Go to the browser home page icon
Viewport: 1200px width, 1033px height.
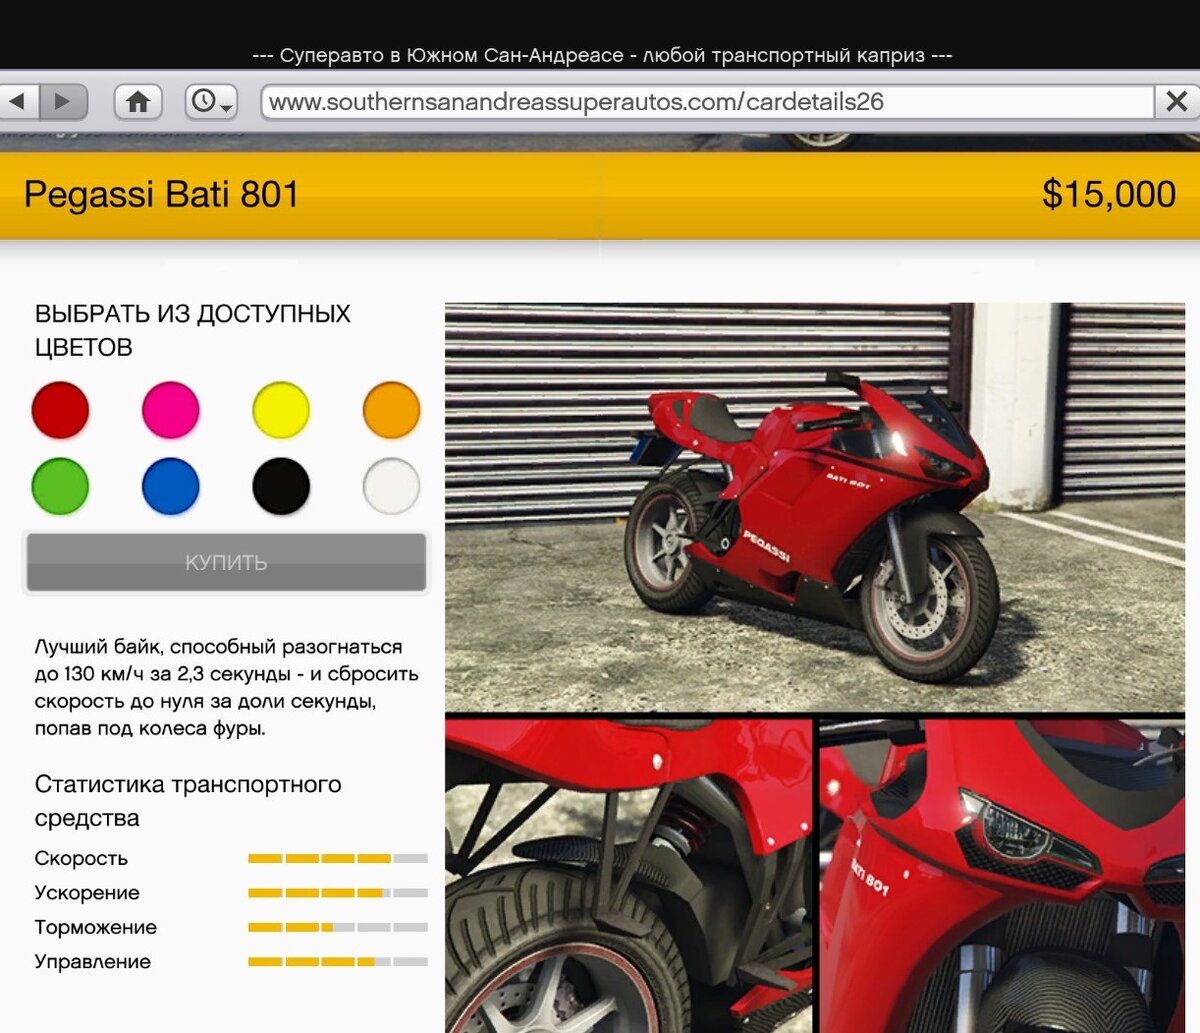tap(138, 101)
